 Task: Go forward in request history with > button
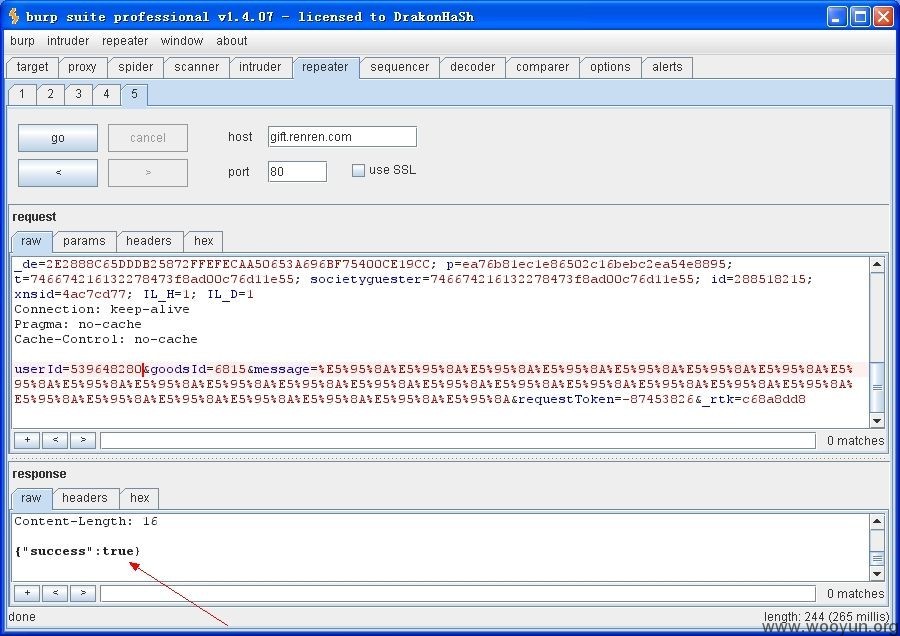tap(148, 172)
